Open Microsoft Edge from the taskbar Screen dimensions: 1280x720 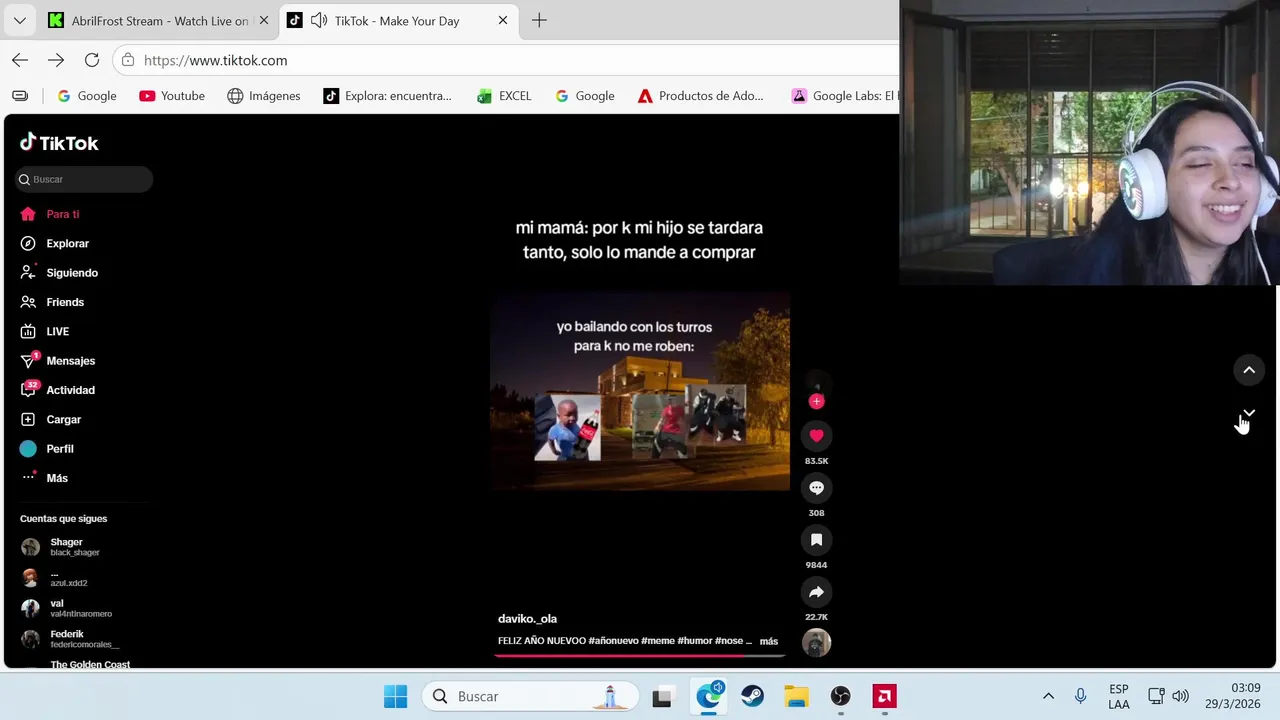click(x=709, y=696)
